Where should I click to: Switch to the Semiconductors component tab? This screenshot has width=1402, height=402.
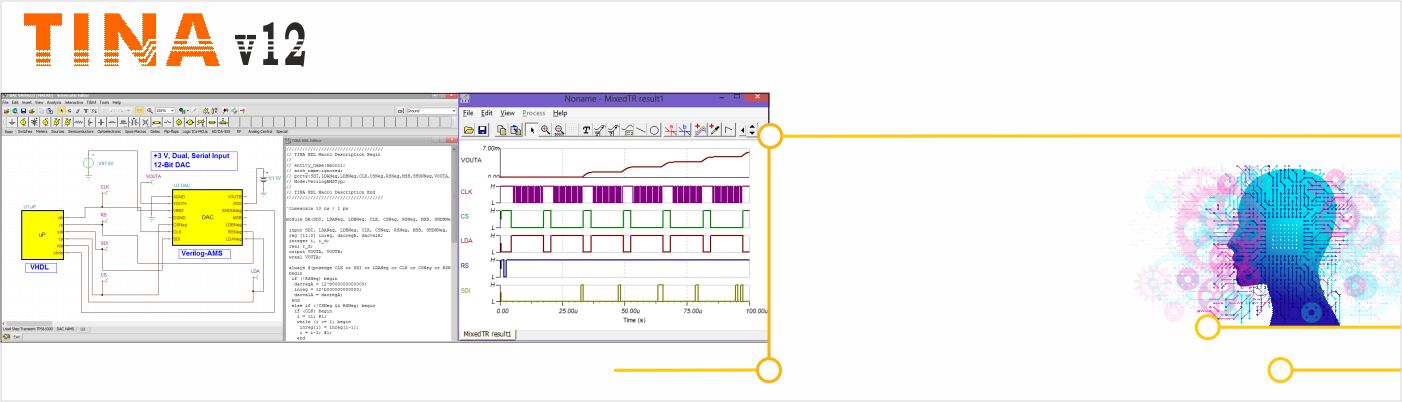pyautogui.click(x=82, y=131)
